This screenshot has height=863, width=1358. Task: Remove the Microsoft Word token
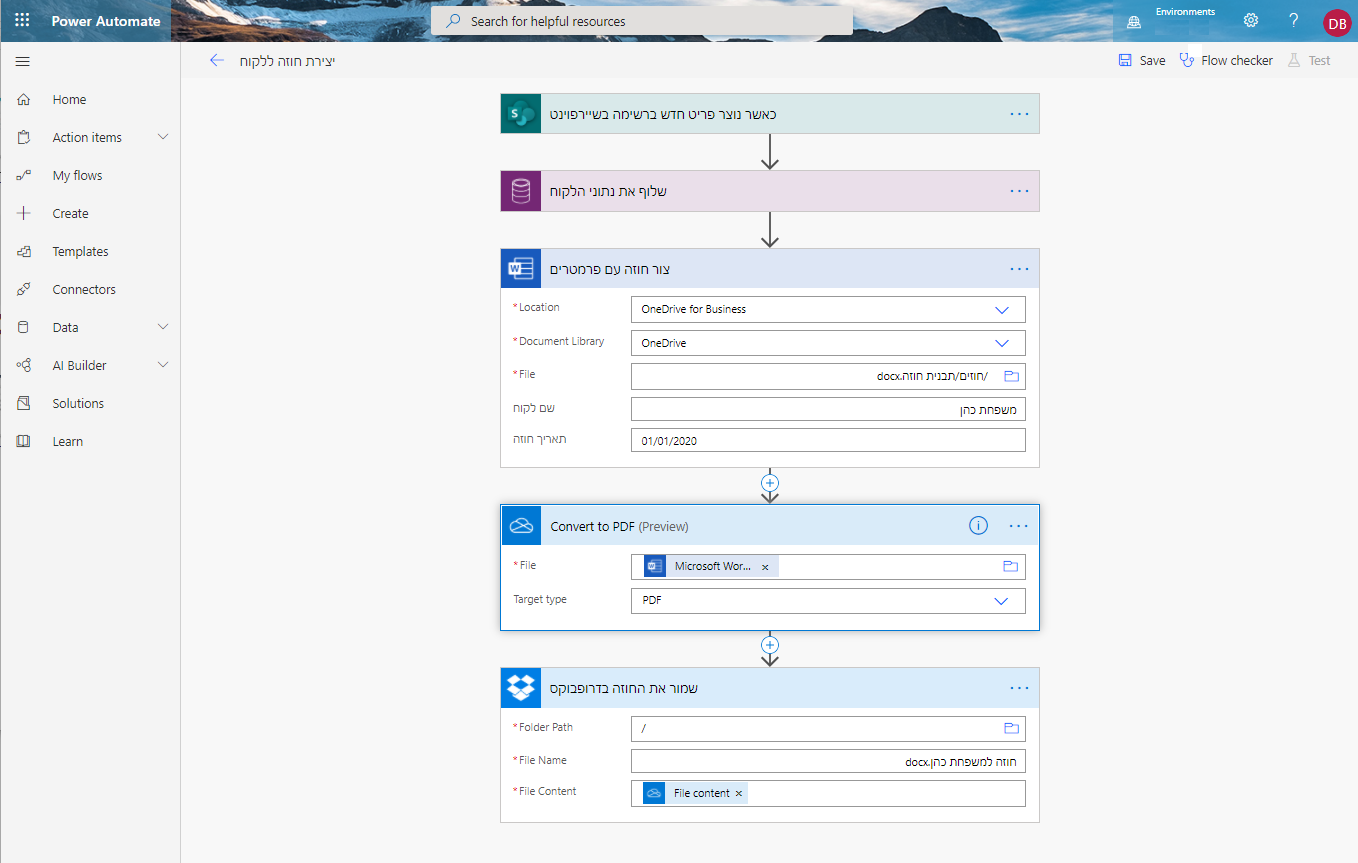[x=765, y=567]
